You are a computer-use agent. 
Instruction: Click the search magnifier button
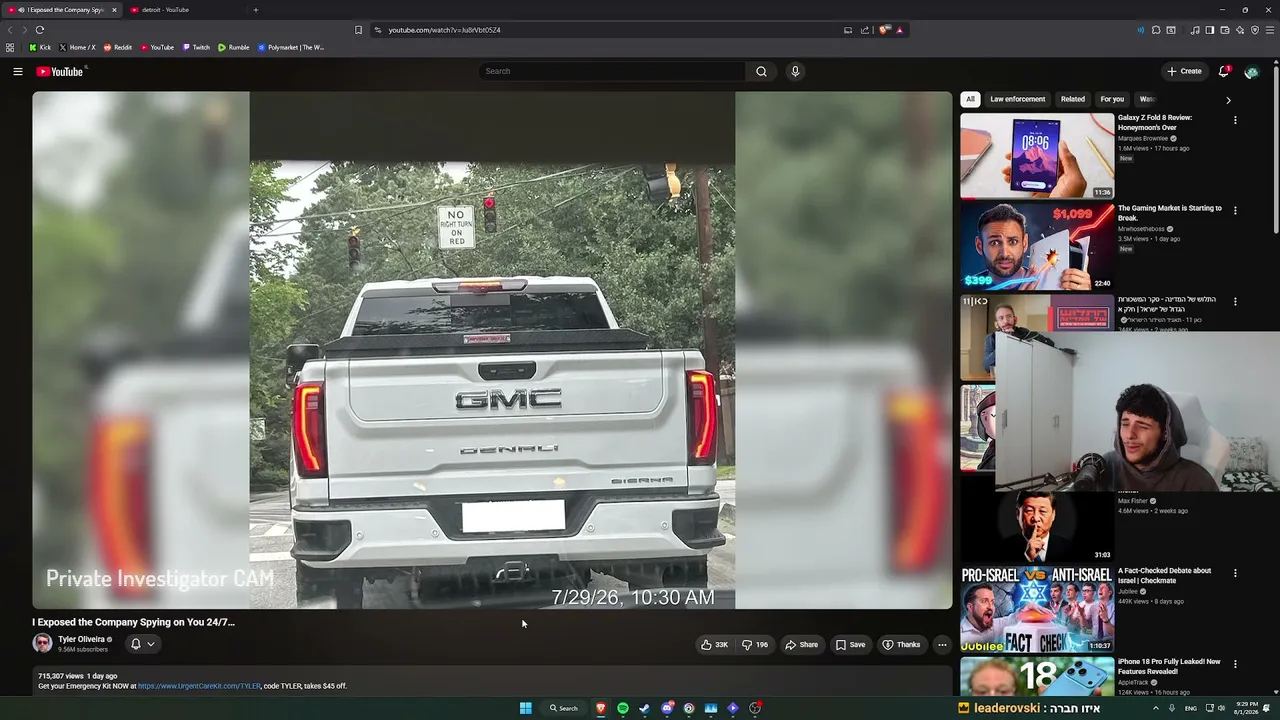[x=761, y=71]
